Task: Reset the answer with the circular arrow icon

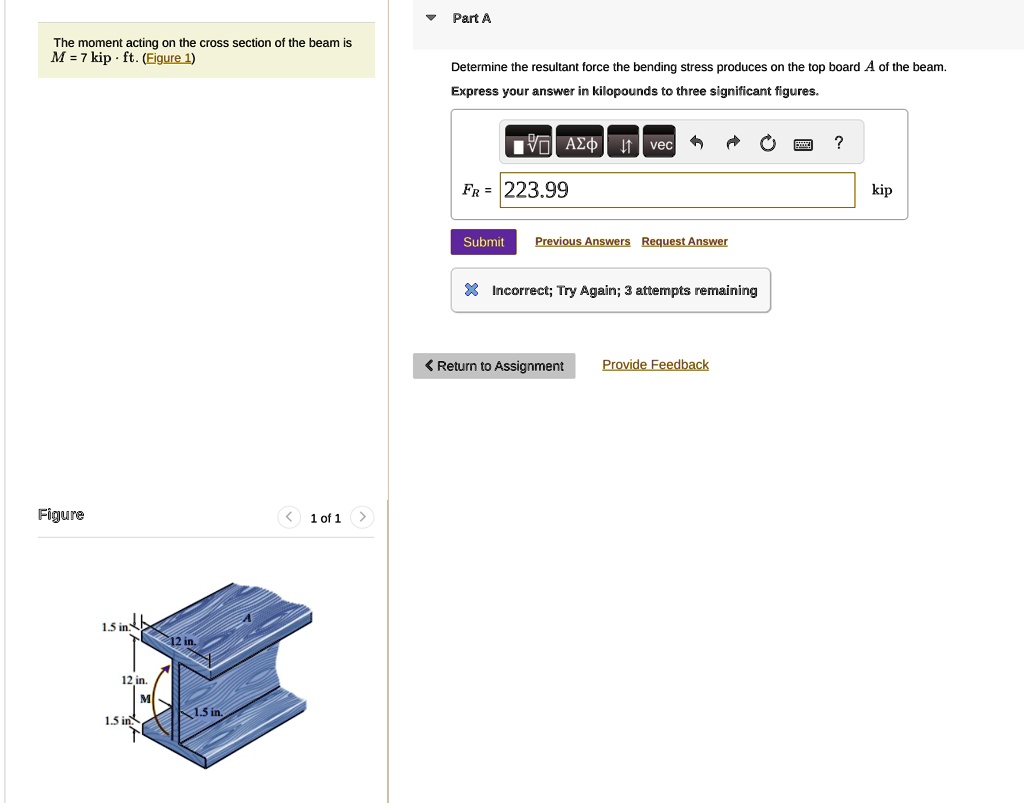Action: coord(767,143)
